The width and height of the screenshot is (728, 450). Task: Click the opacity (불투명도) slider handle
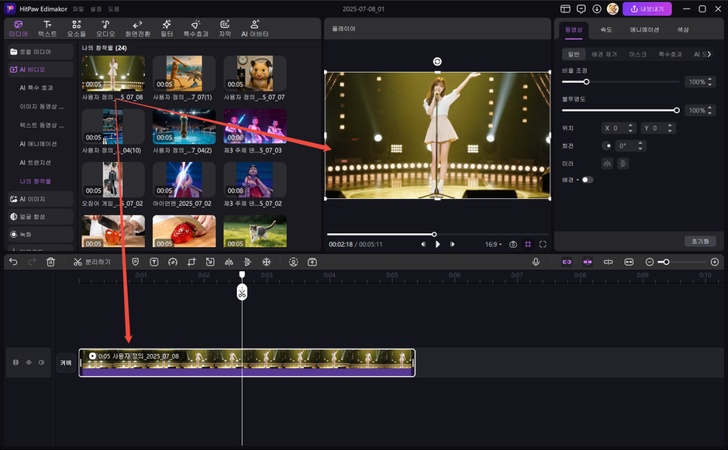(x=676, y=111)
